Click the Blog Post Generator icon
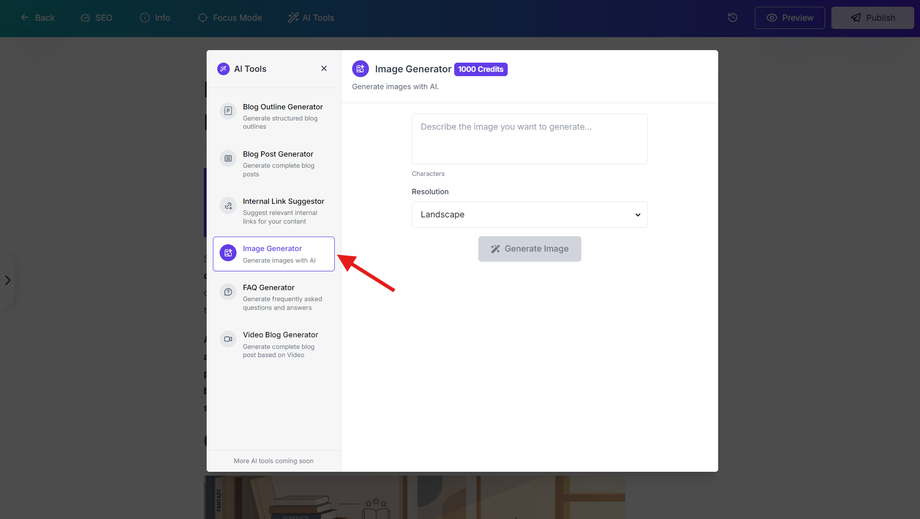This screenshot has height=519, width=920. (228, 158)
